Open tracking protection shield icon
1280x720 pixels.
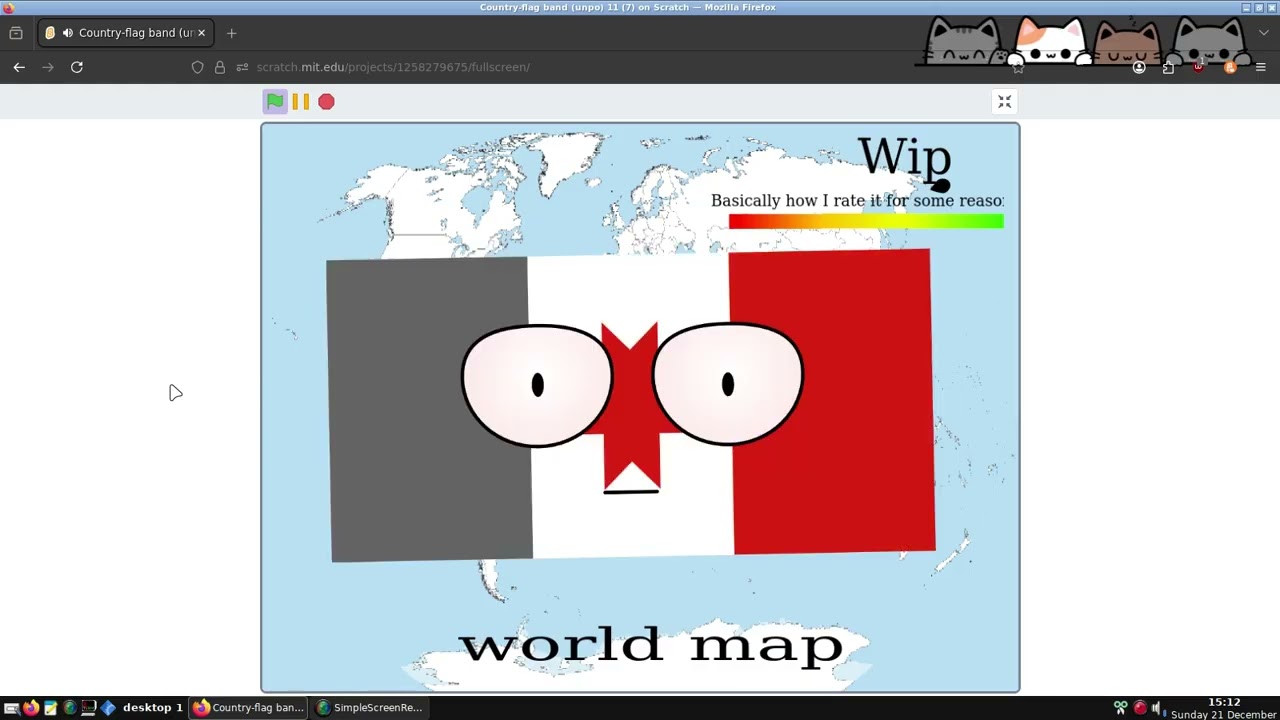point(197,67)
